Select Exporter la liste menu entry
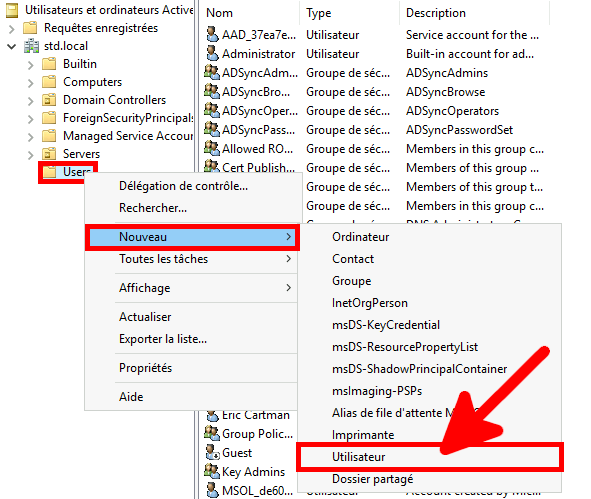The height and width of the screenshot is (499, 591). [192, 339]
